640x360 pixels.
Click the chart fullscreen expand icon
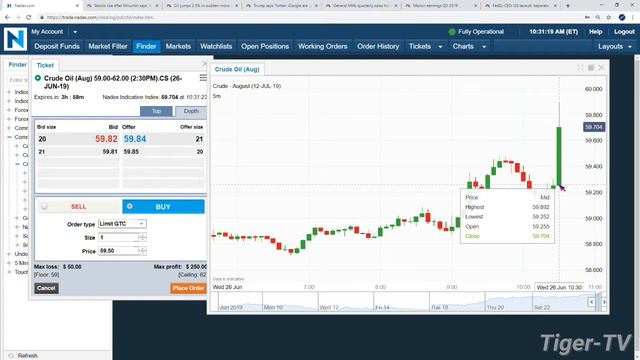(580, 68)
